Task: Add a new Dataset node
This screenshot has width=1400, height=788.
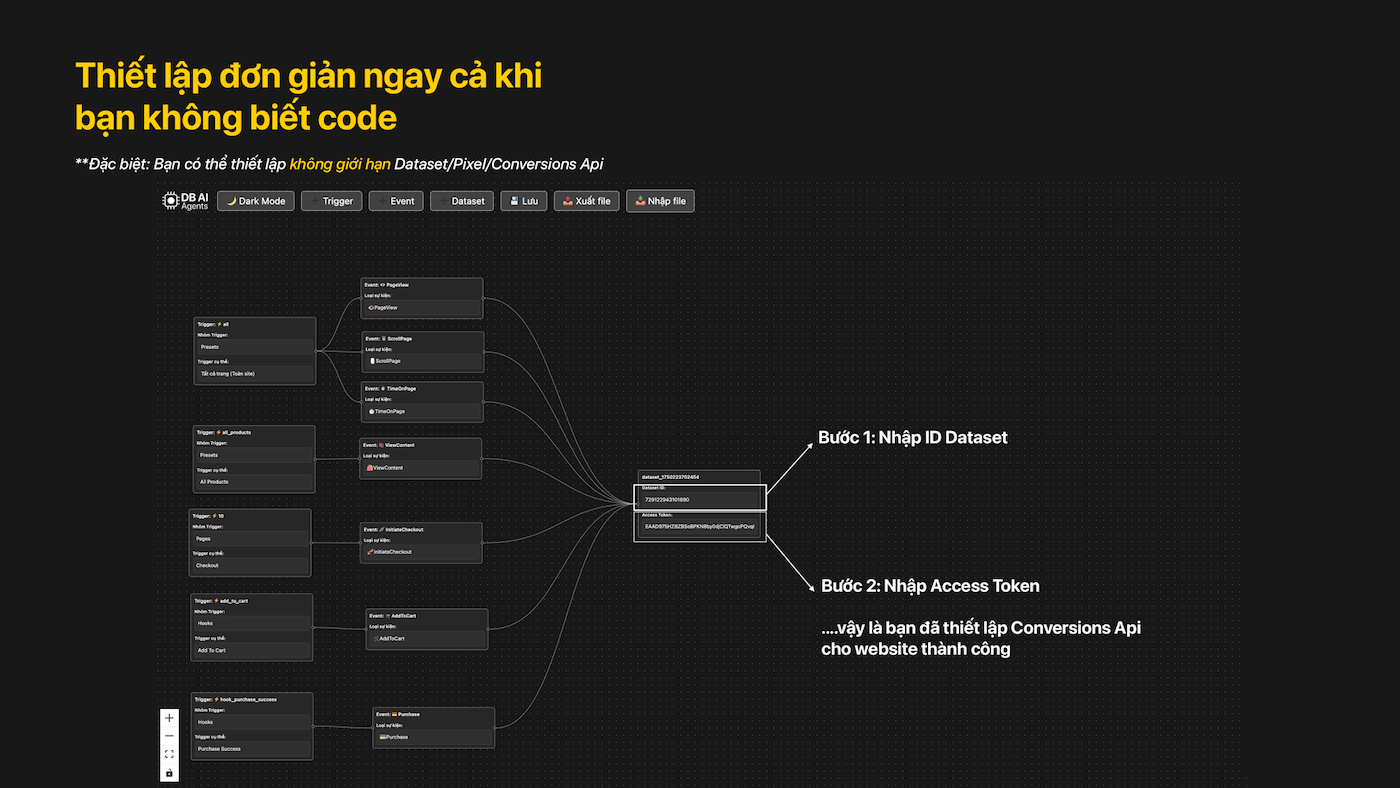Action: tap(461, 201)
